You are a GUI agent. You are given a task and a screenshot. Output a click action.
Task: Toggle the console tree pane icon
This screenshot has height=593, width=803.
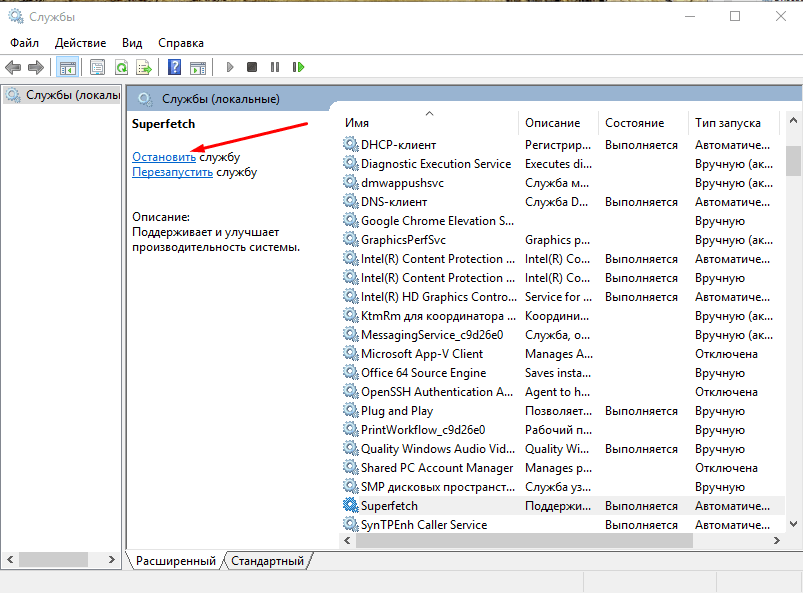(x=68, y=67)
